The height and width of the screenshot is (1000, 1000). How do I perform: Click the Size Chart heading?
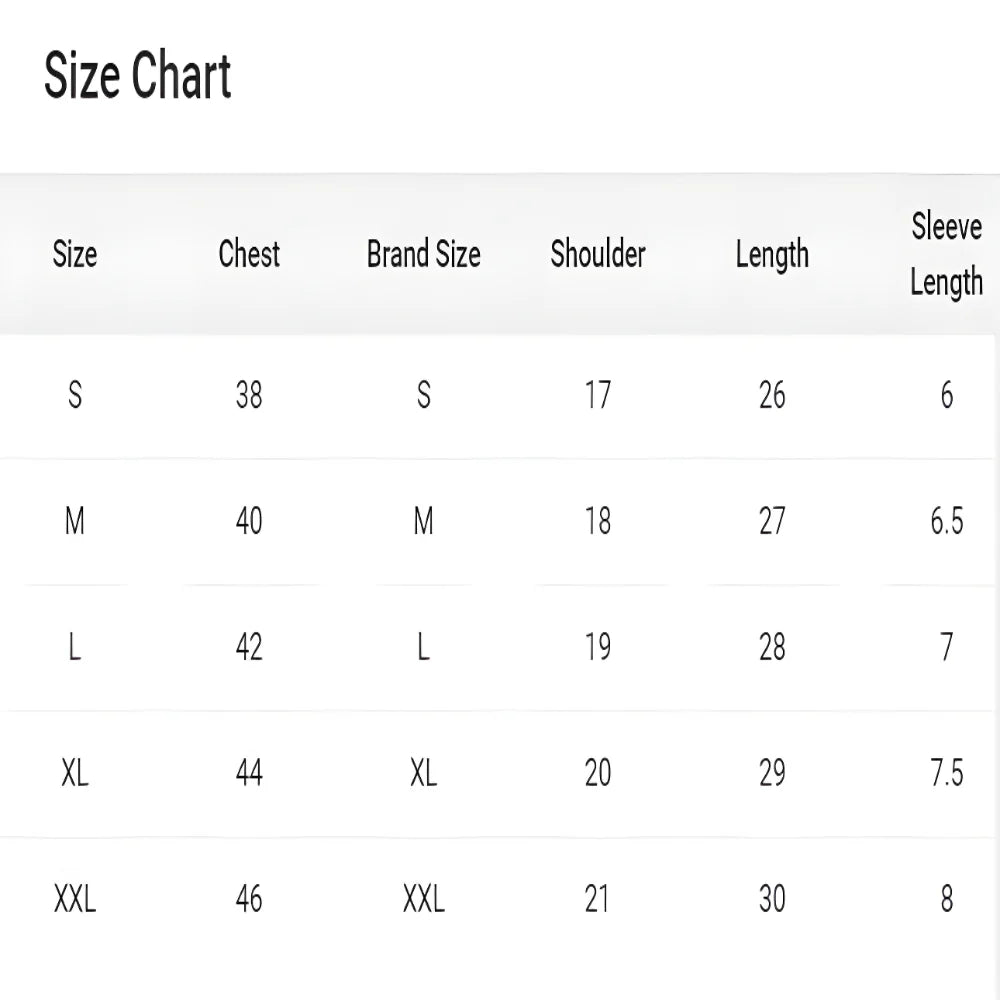[x=138, y=78]
